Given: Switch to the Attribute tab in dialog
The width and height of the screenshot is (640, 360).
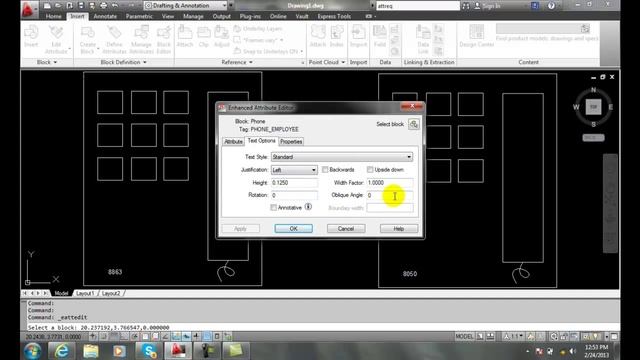Looking at the screenshot, I should [x=233, y=142].
